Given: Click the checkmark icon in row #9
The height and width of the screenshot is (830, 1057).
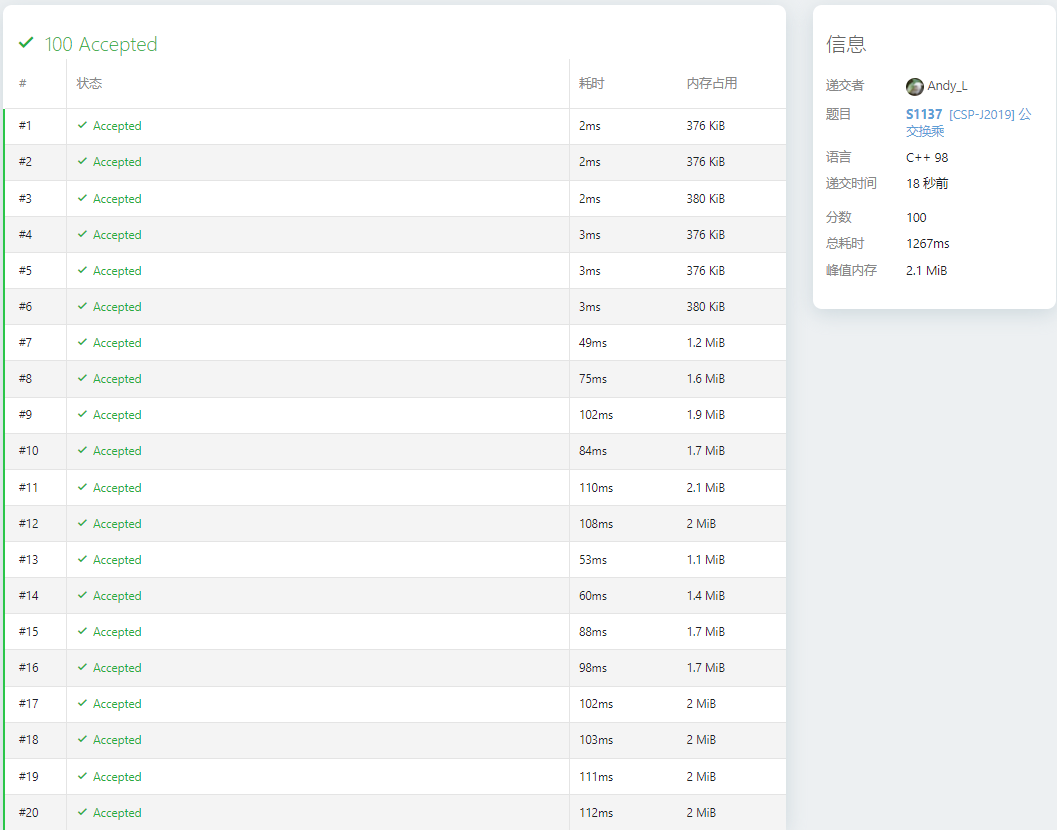Looking at the screenshot, I should [82, 414].
